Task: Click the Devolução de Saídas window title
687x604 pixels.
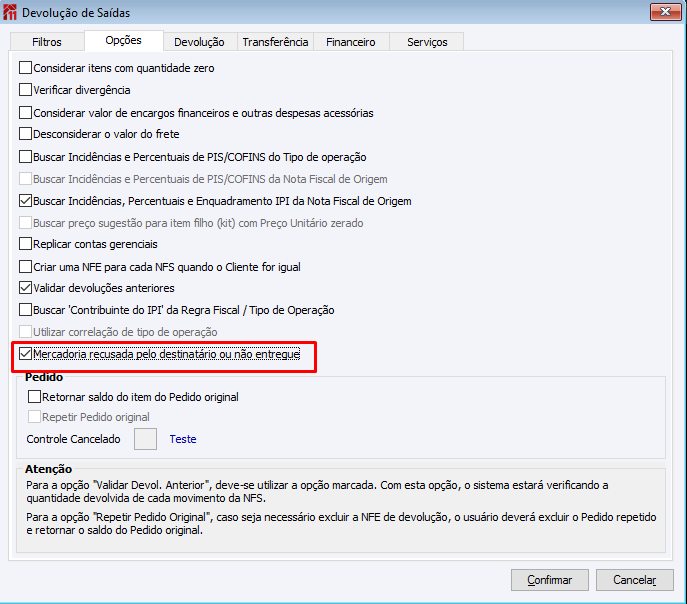Action: tap(76, 13)
